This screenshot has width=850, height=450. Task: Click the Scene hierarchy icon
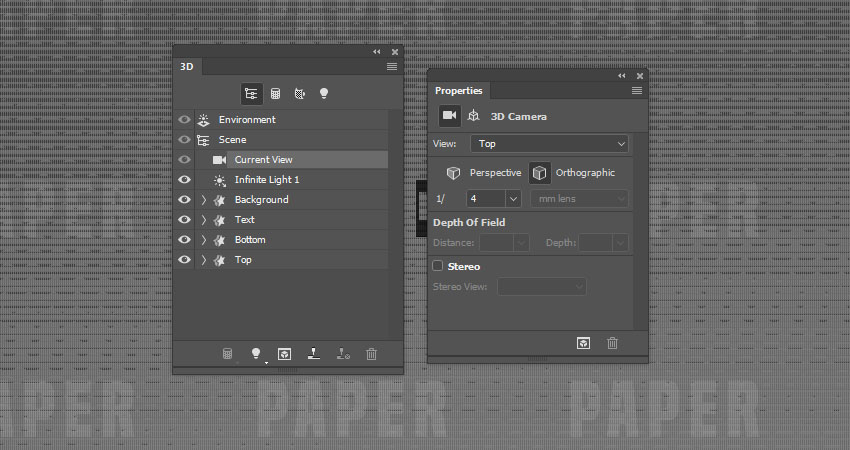[x=203, y=140]
